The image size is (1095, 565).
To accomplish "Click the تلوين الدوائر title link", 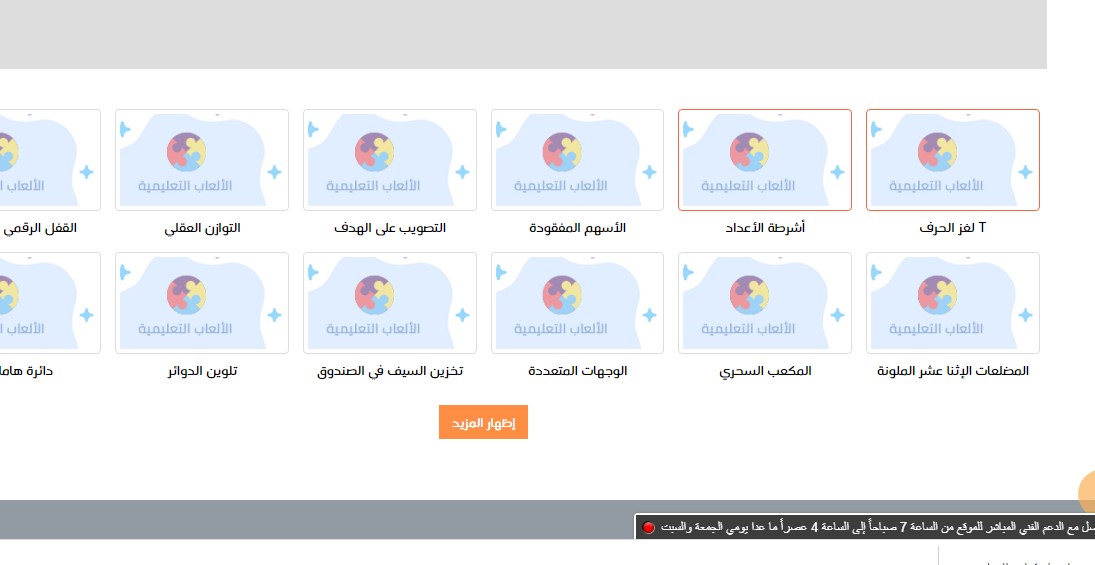I will pyautogui.click(x=202, y=371).
